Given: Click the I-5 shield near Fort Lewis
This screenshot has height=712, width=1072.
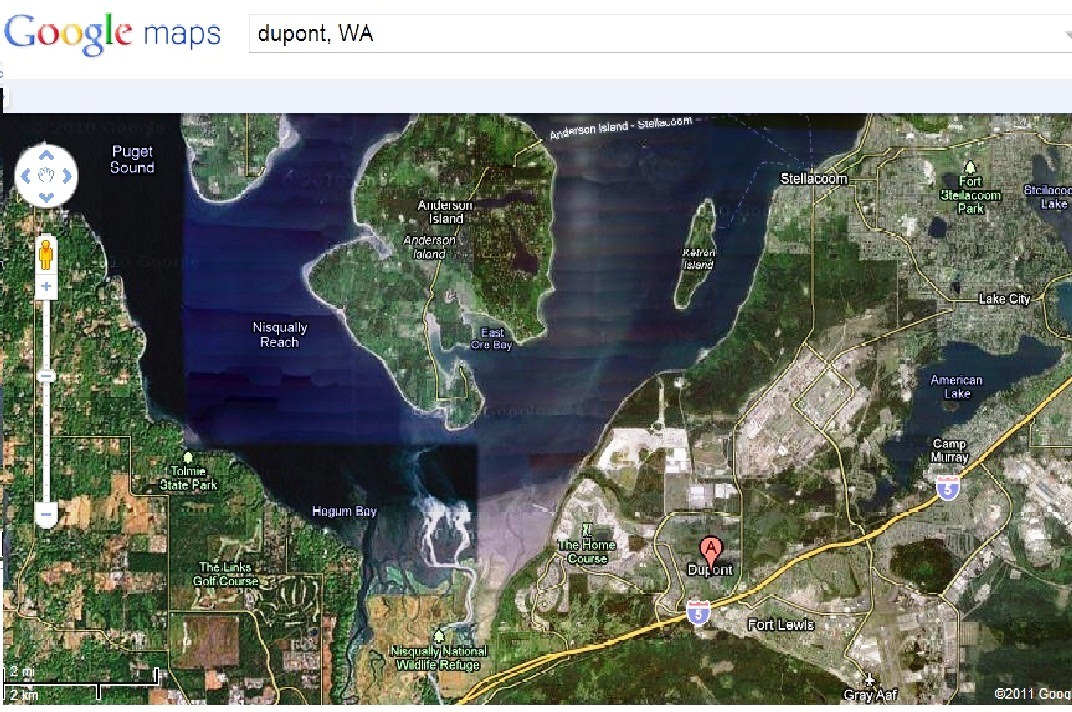Looking at the screenshot, I should [x=697, y=612].
